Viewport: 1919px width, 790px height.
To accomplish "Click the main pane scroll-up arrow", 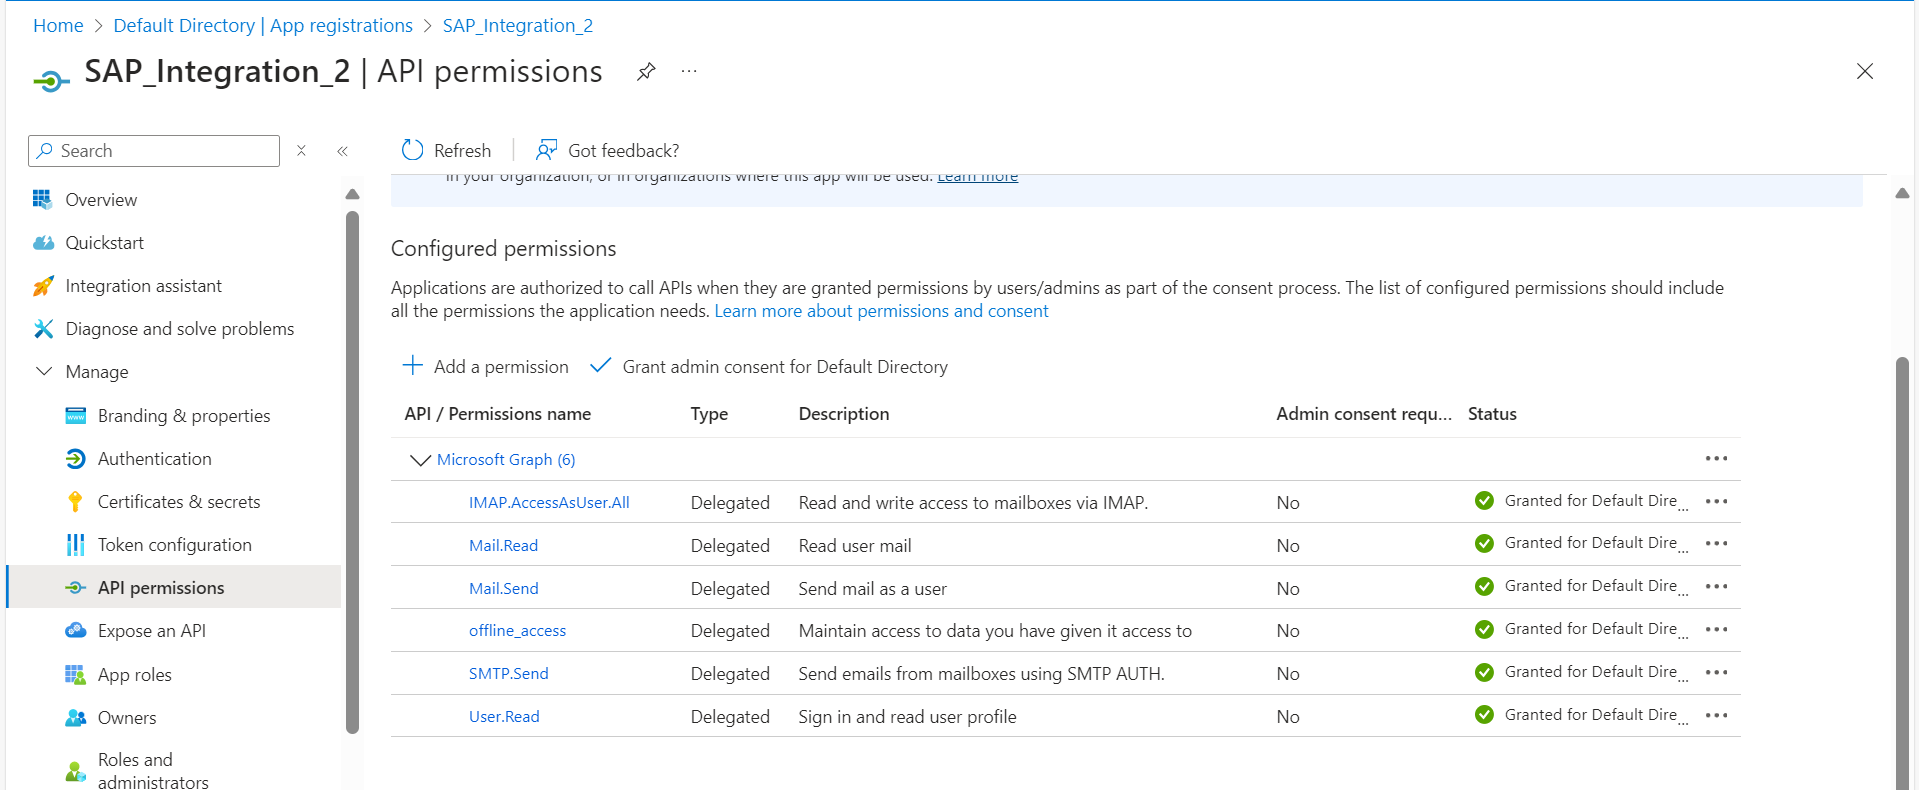I will click(x=1902, y=193).
